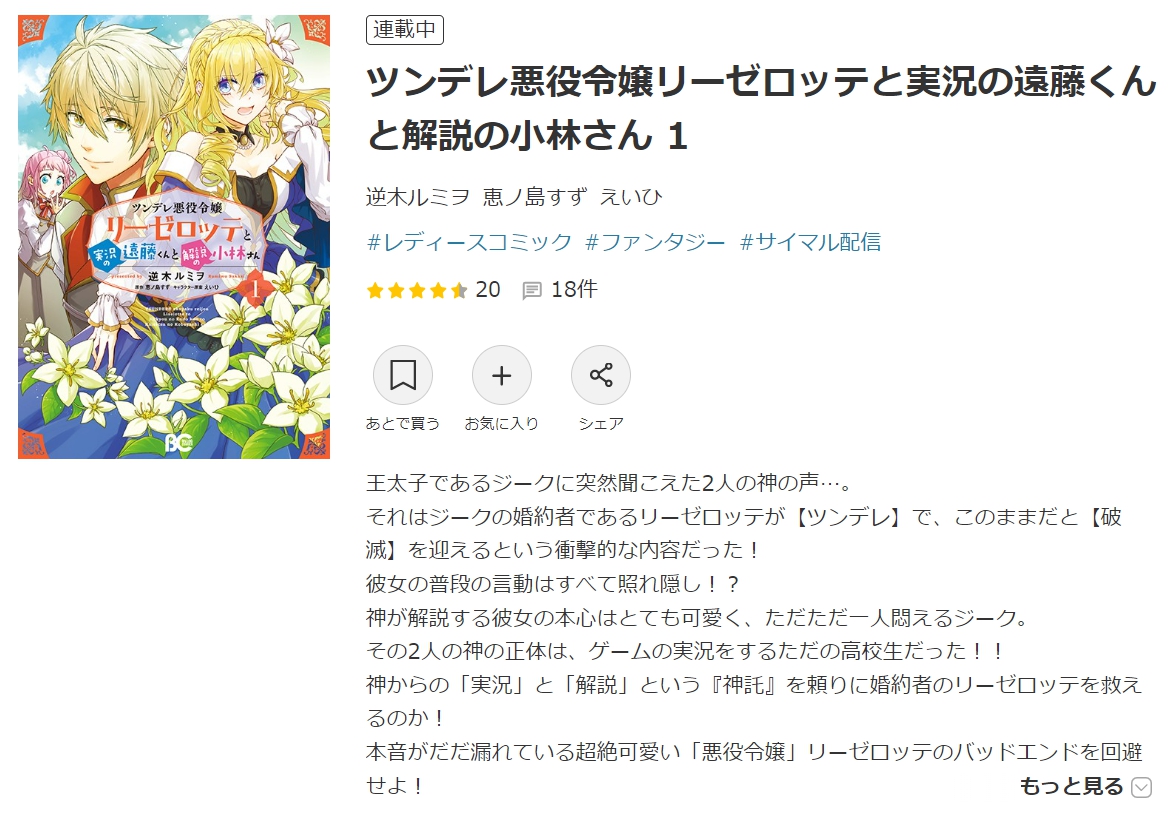Screen dimensions: 1170x819
Task: Click the あとで買う label
Action: click(x=403, y=424)
